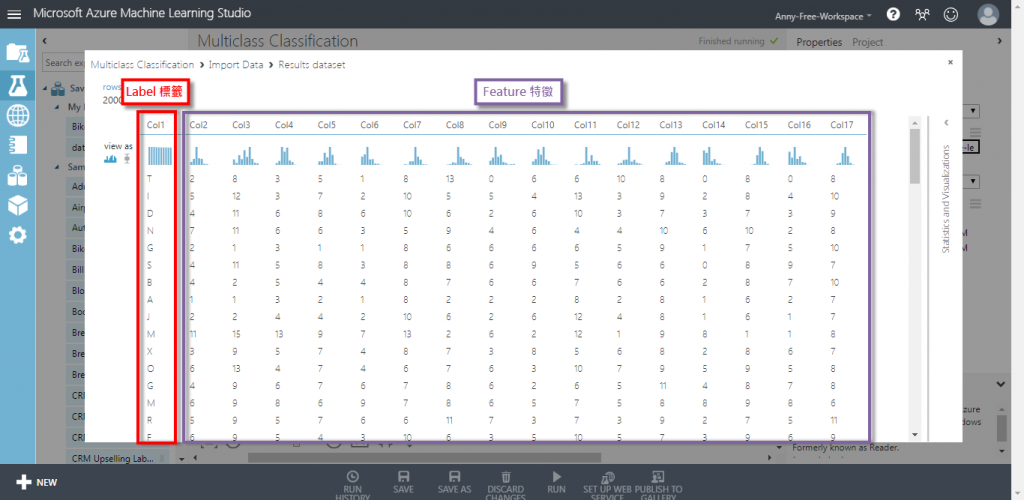This screenshot has width=1024, height=500.
Task: Close the Results dataset dialog
Action: (950, 63)
